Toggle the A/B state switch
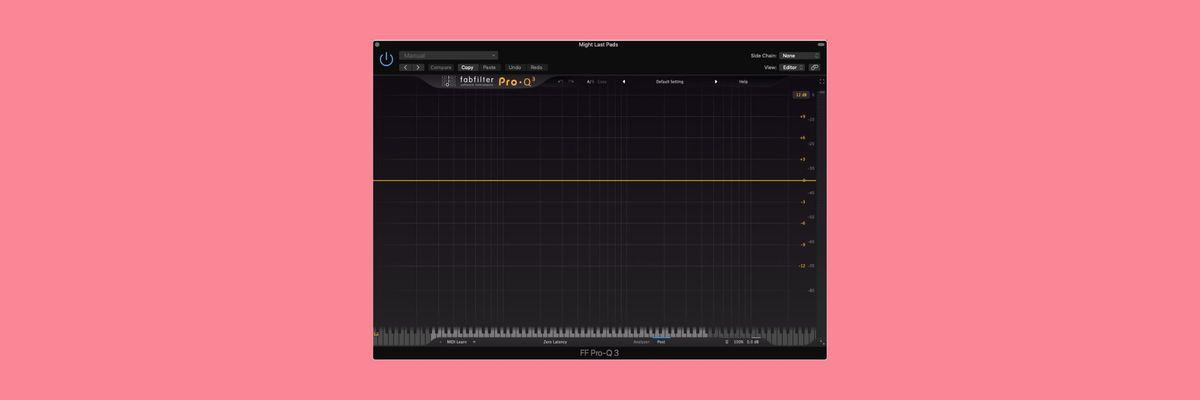This screenshot has height=400, width=1200. point(590,81)
